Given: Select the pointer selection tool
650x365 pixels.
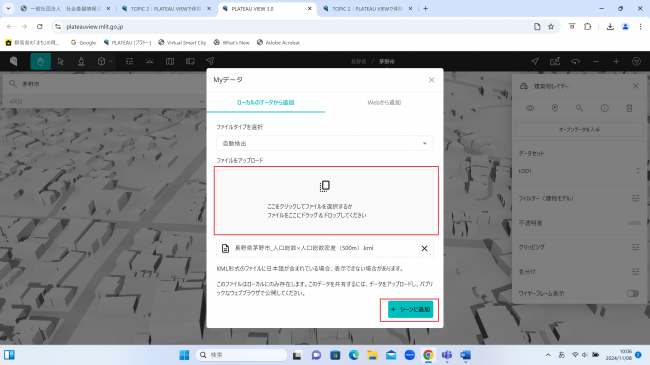Looking at the screenshot, I should (x=61, y=61).
